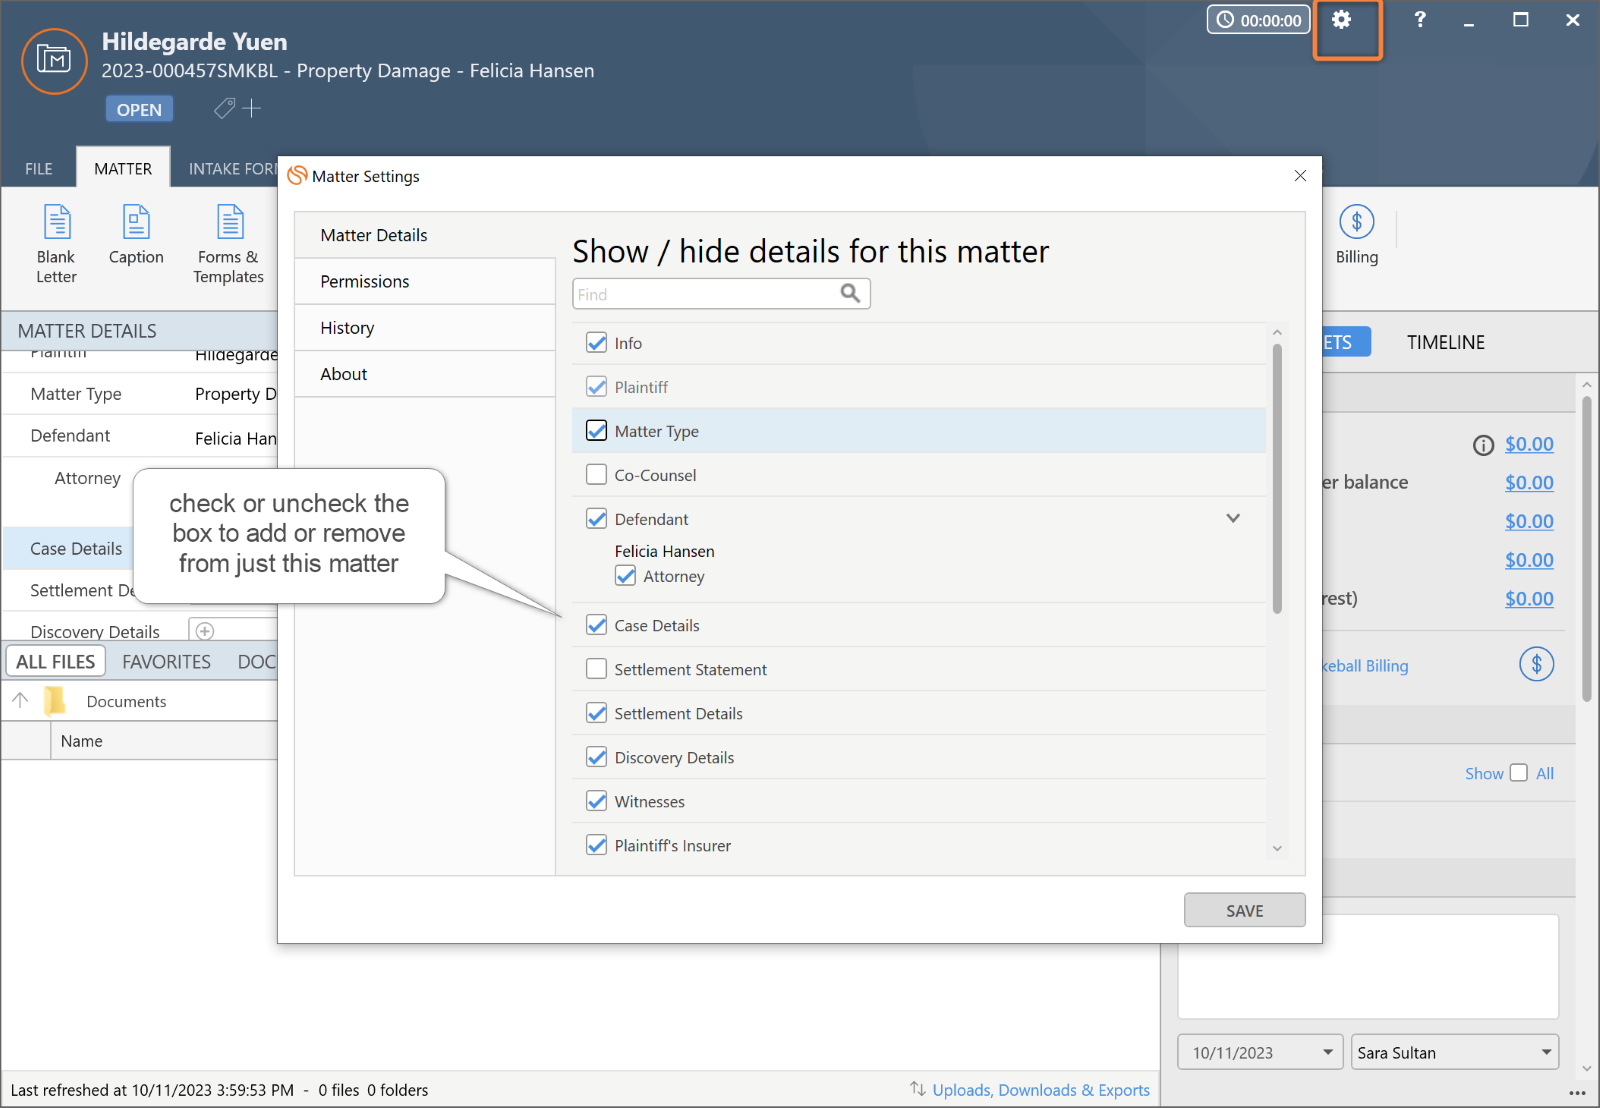Go up one folder level arrow
This screenshot has width=1600, height=1108.
click(x=20, y=700)
